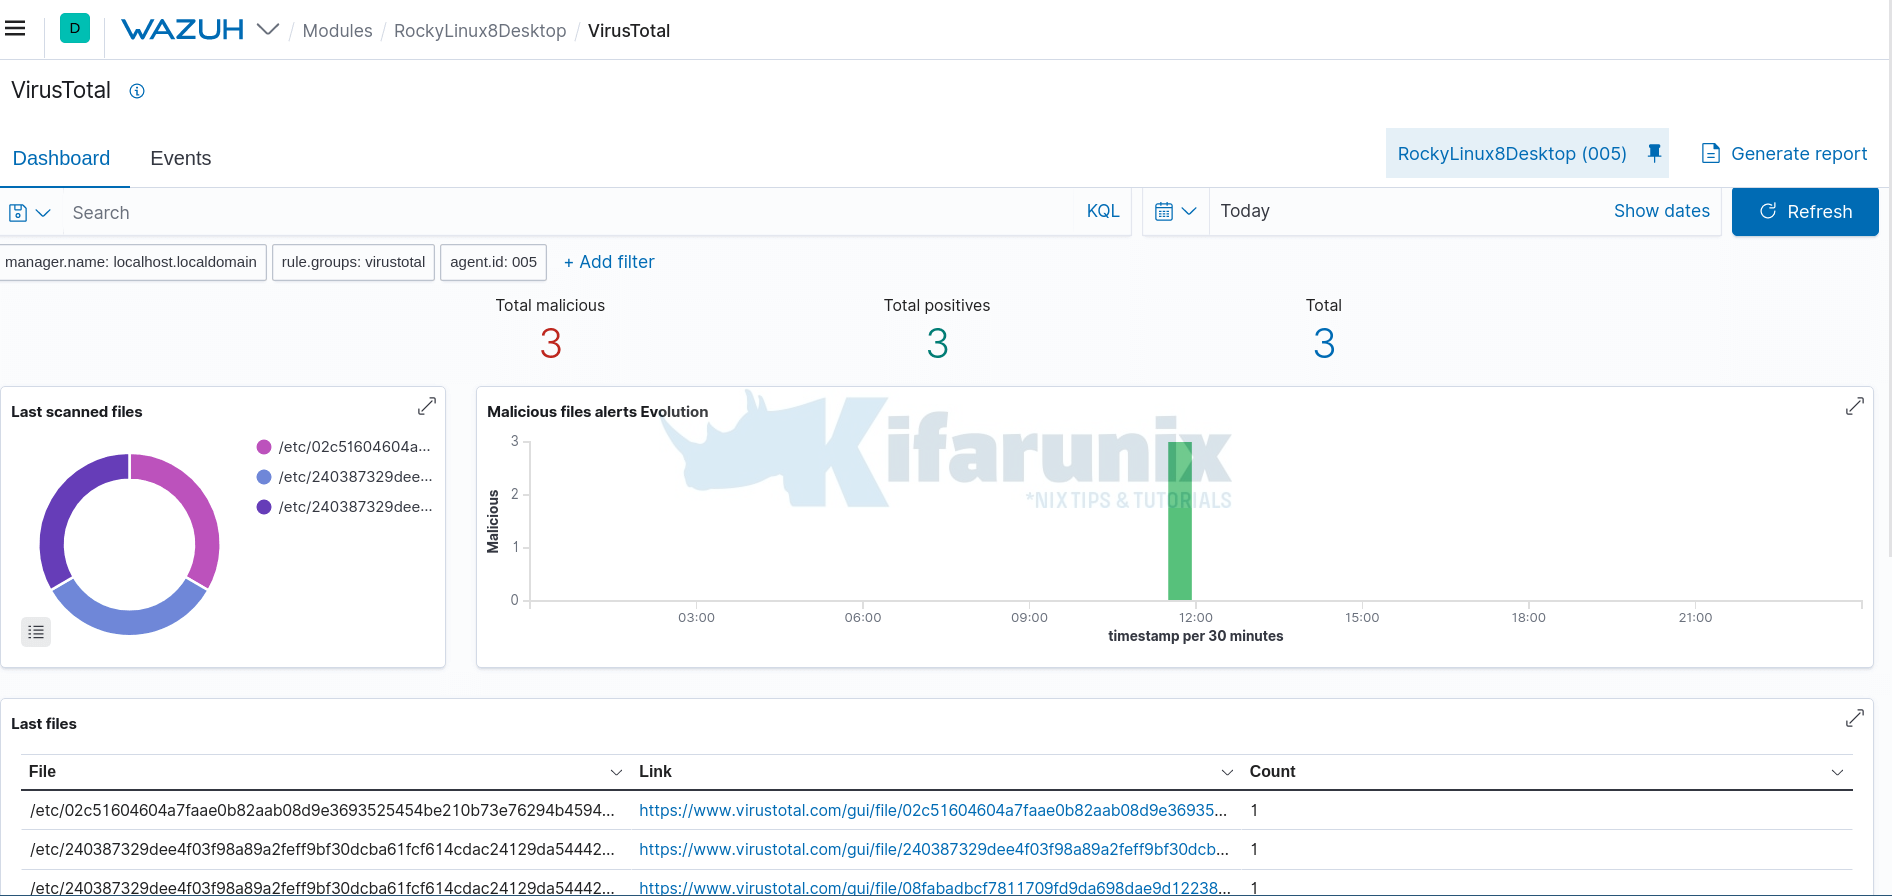Viewport: 1892px width, 896px height.
Task: Go to Modules breadcrumb
Action: (337, 31)
